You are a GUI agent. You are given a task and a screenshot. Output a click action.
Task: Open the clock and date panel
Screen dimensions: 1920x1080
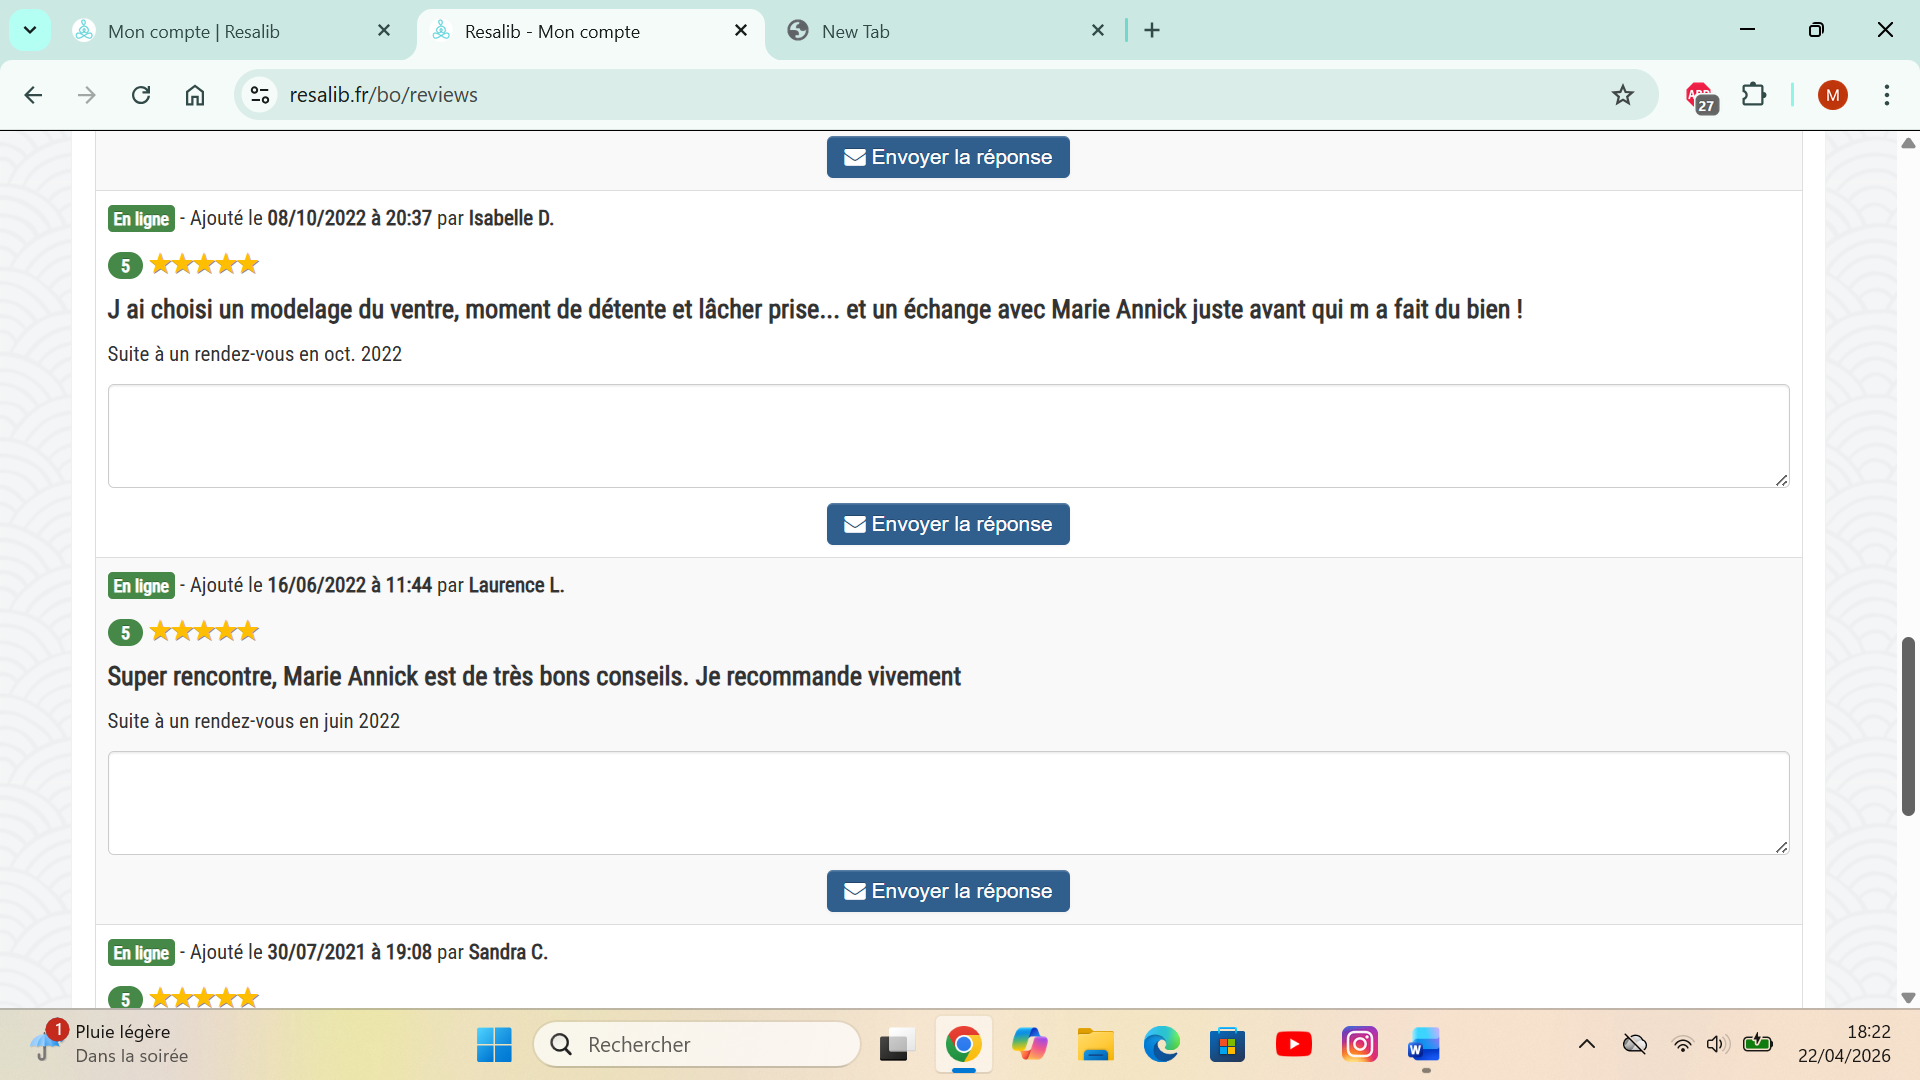click(x=1844, y=1044)
